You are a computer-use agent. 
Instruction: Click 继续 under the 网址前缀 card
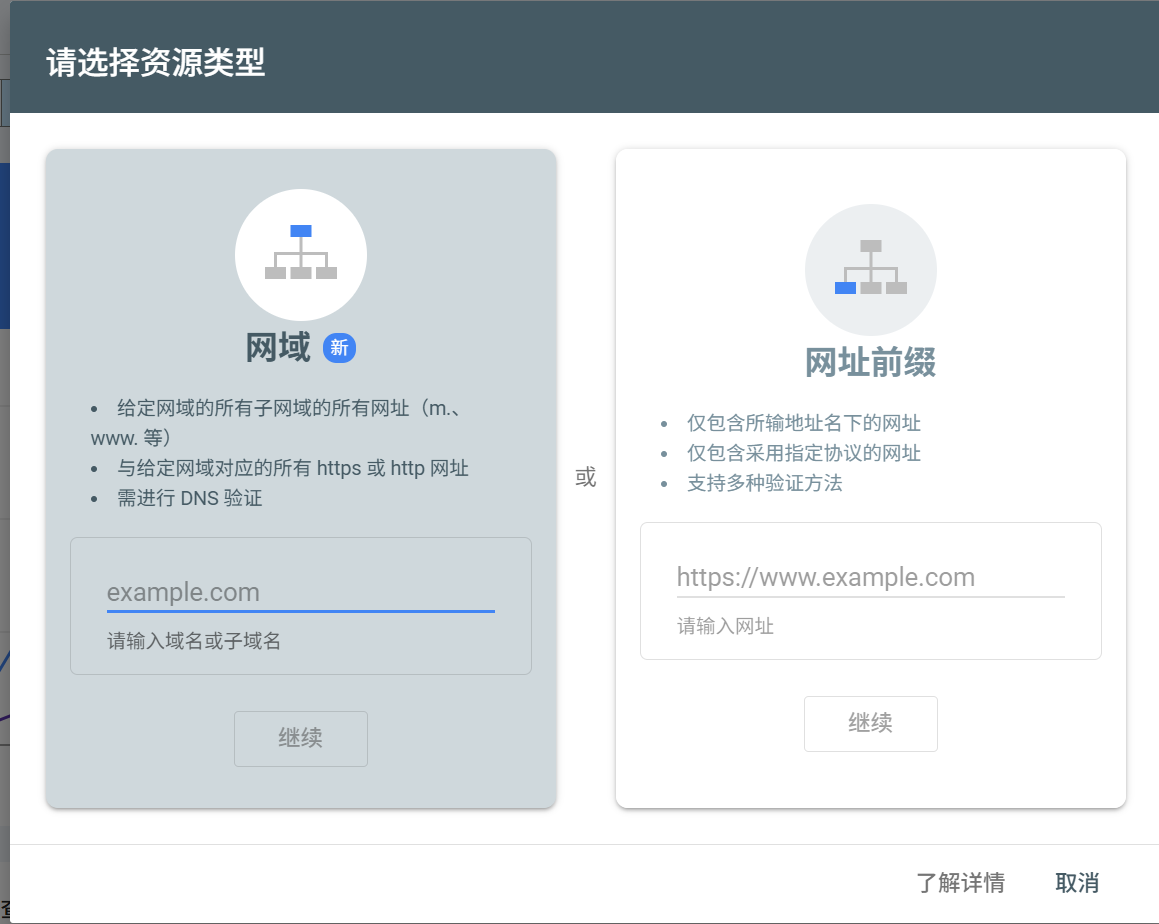[x=871, y=724]
